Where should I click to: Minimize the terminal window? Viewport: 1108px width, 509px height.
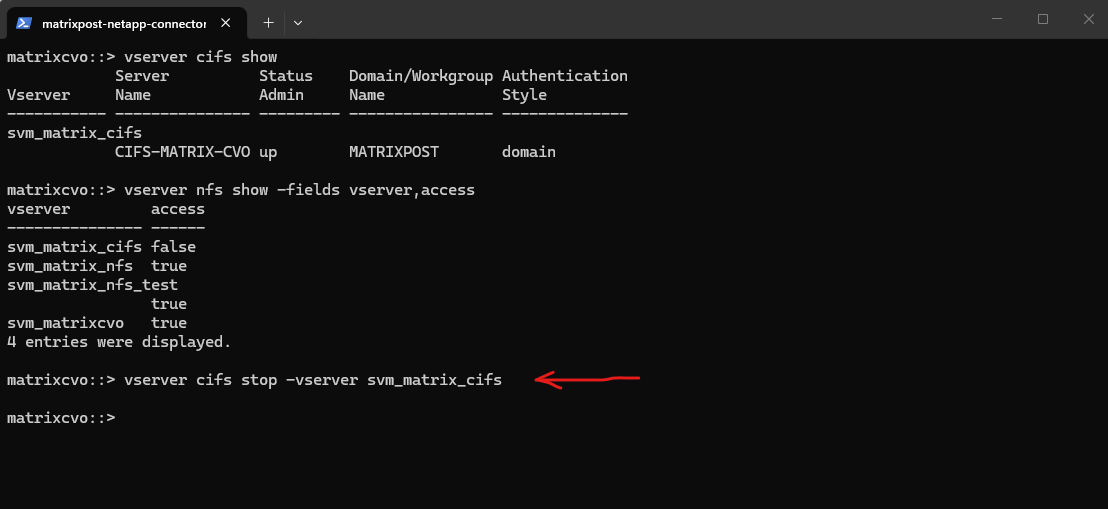pyautogui.click(x=997, y=19)
